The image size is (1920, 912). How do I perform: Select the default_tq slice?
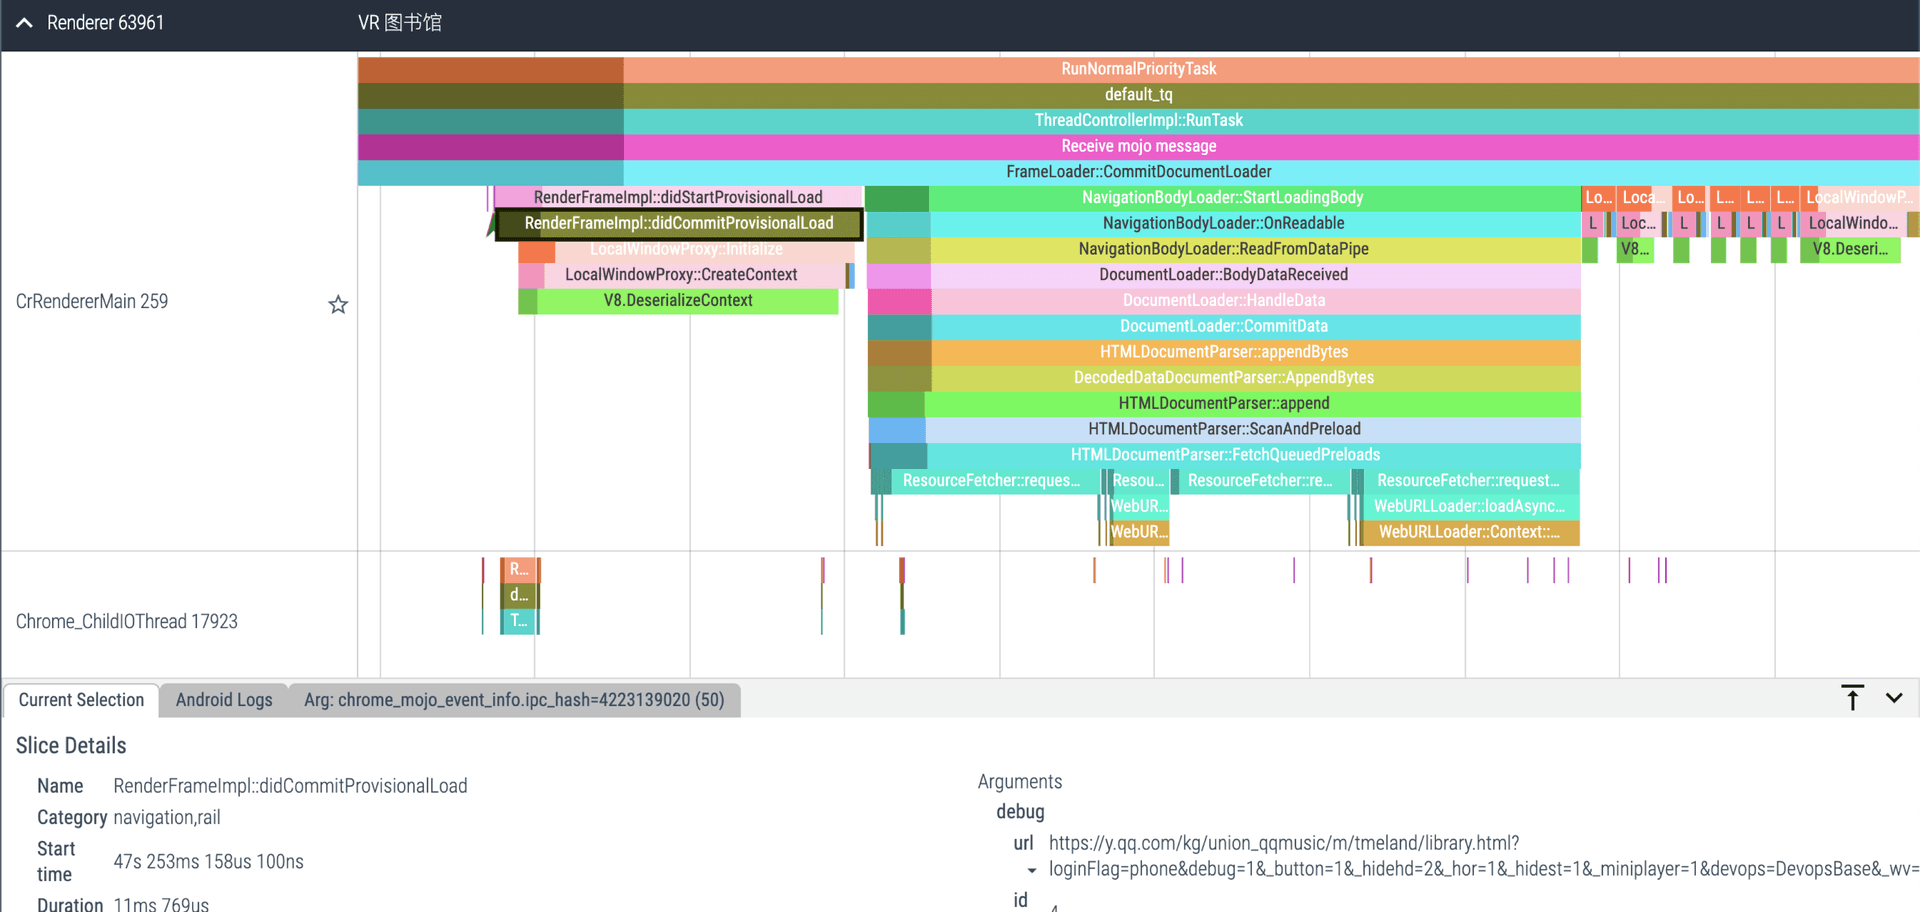coord(1139,95)
